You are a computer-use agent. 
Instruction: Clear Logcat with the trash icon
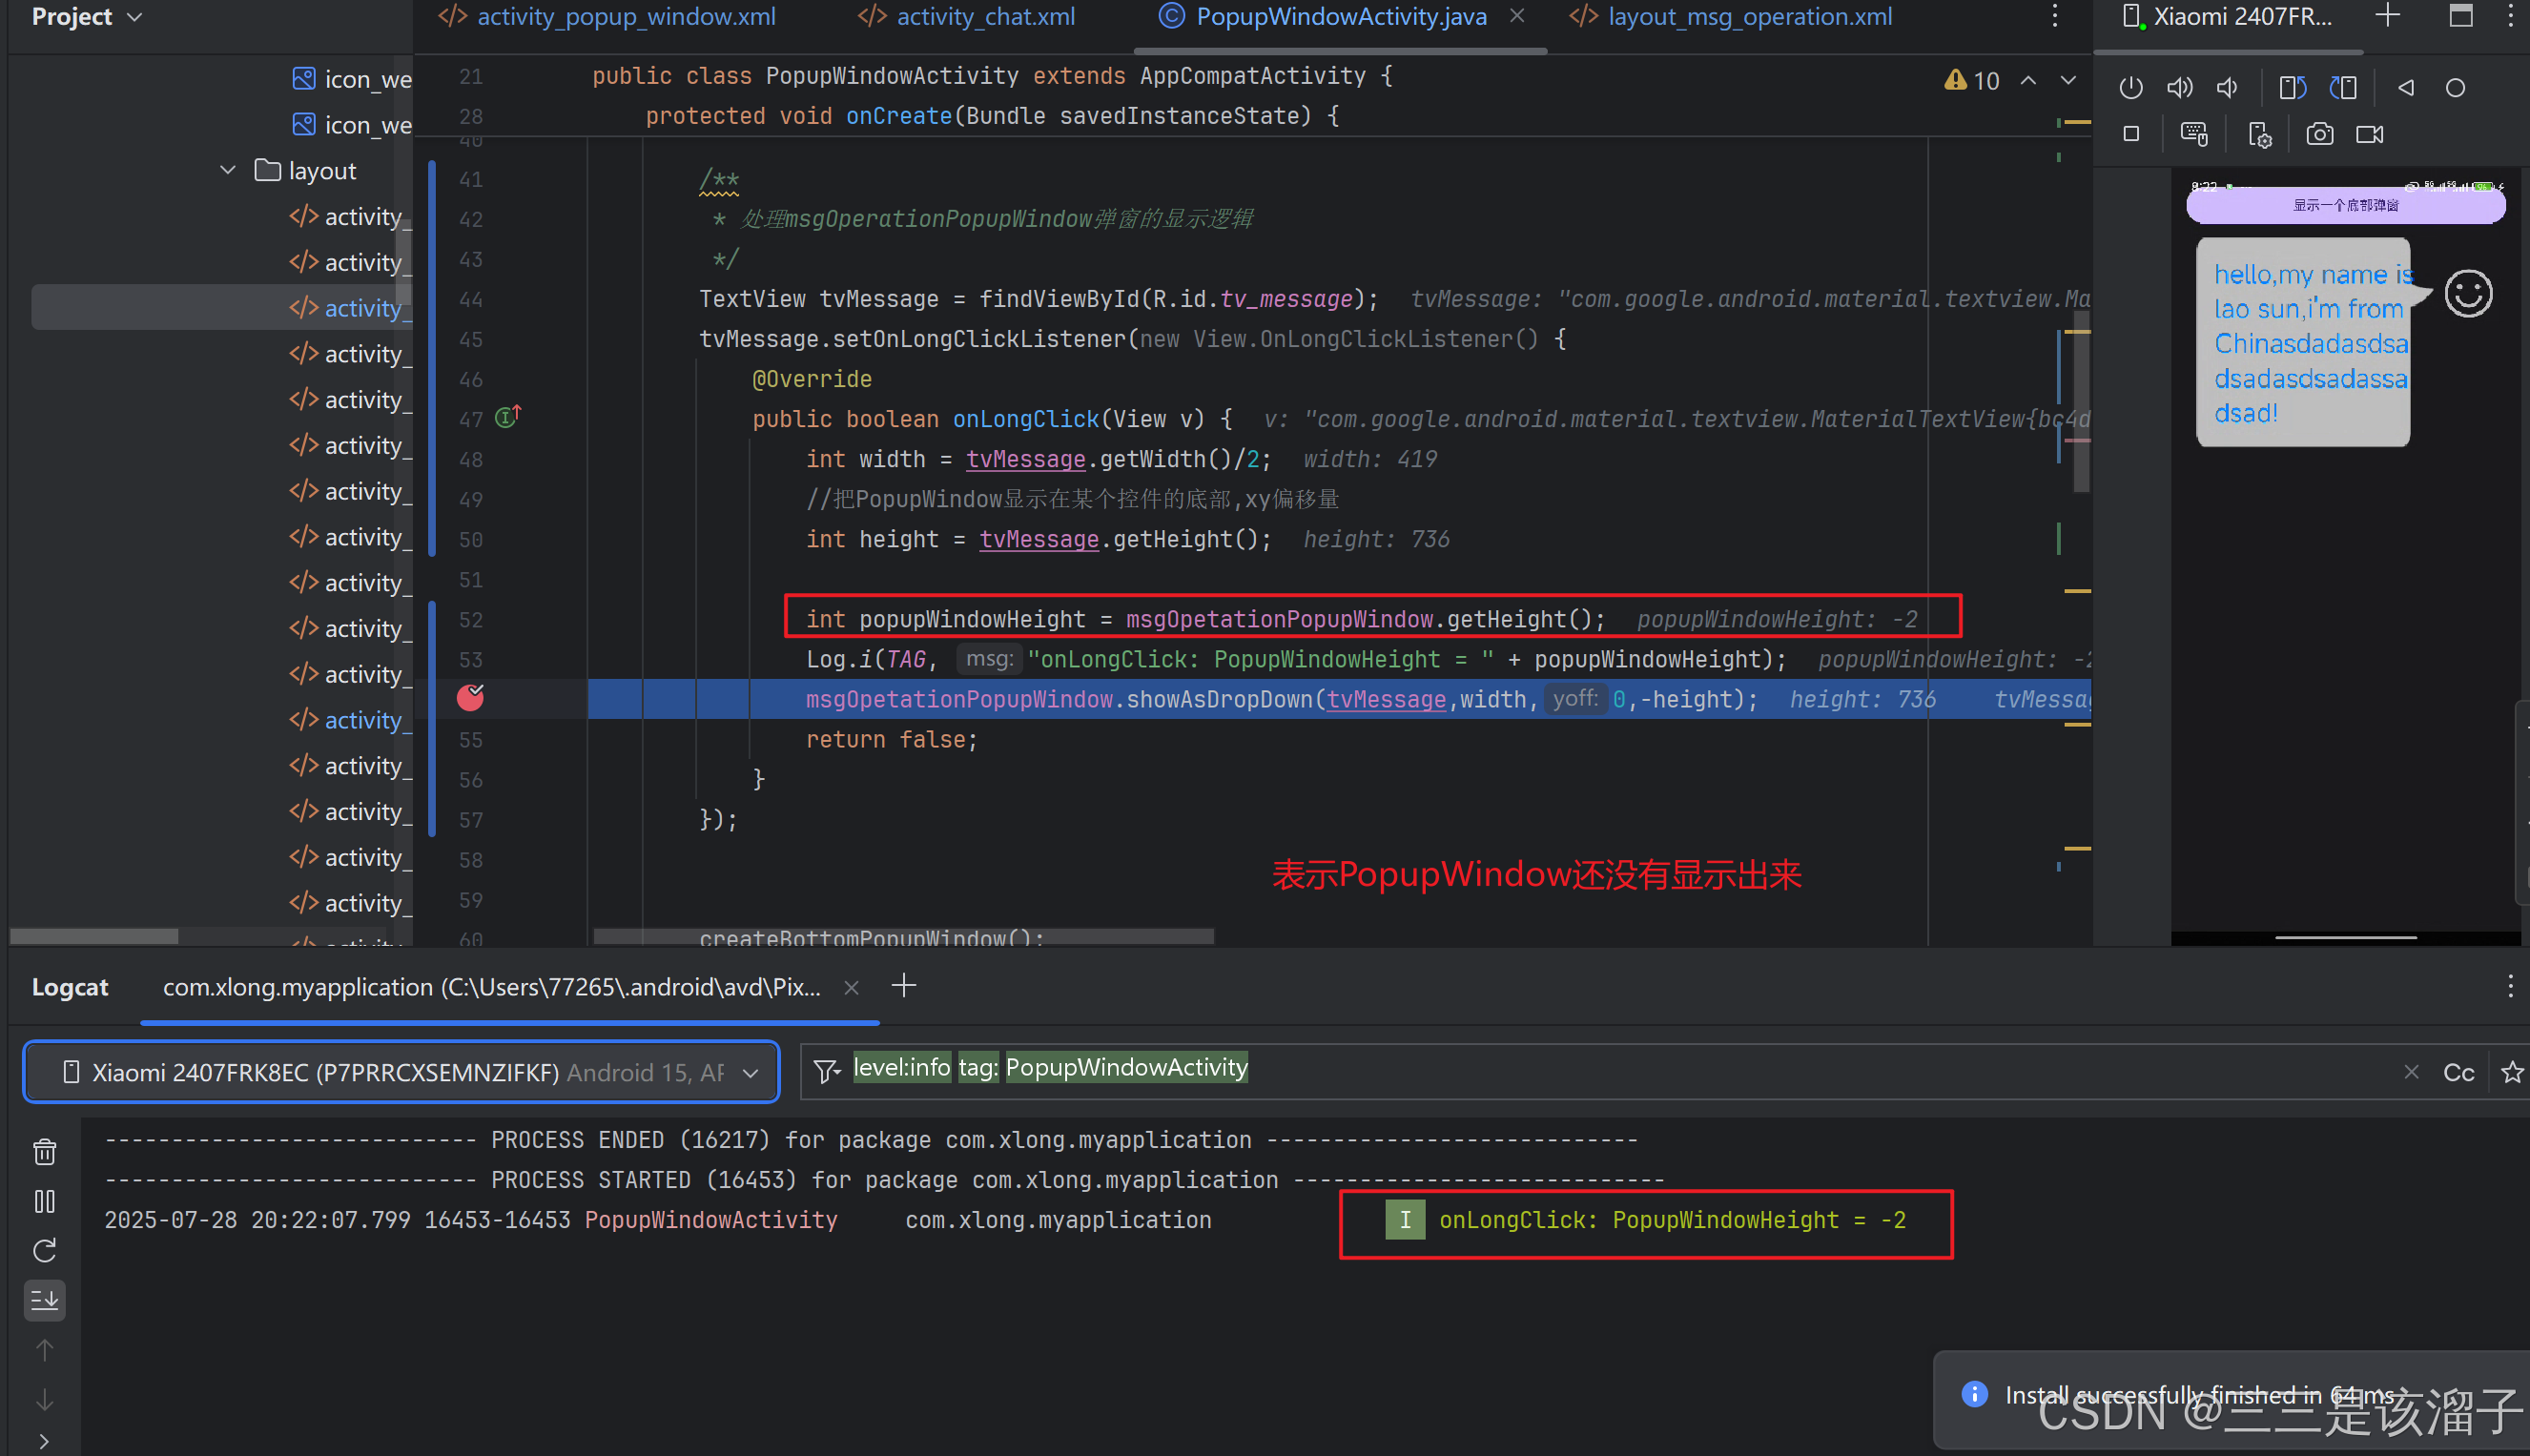45,1152
